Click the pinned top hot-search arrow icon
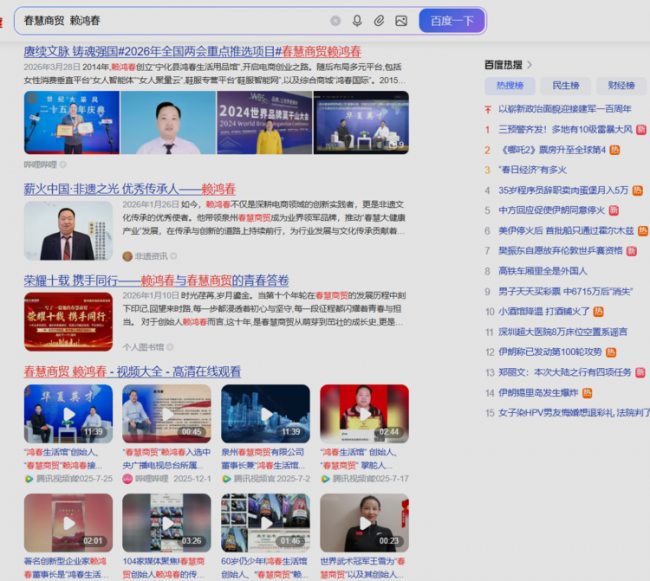 pos(489,110)
